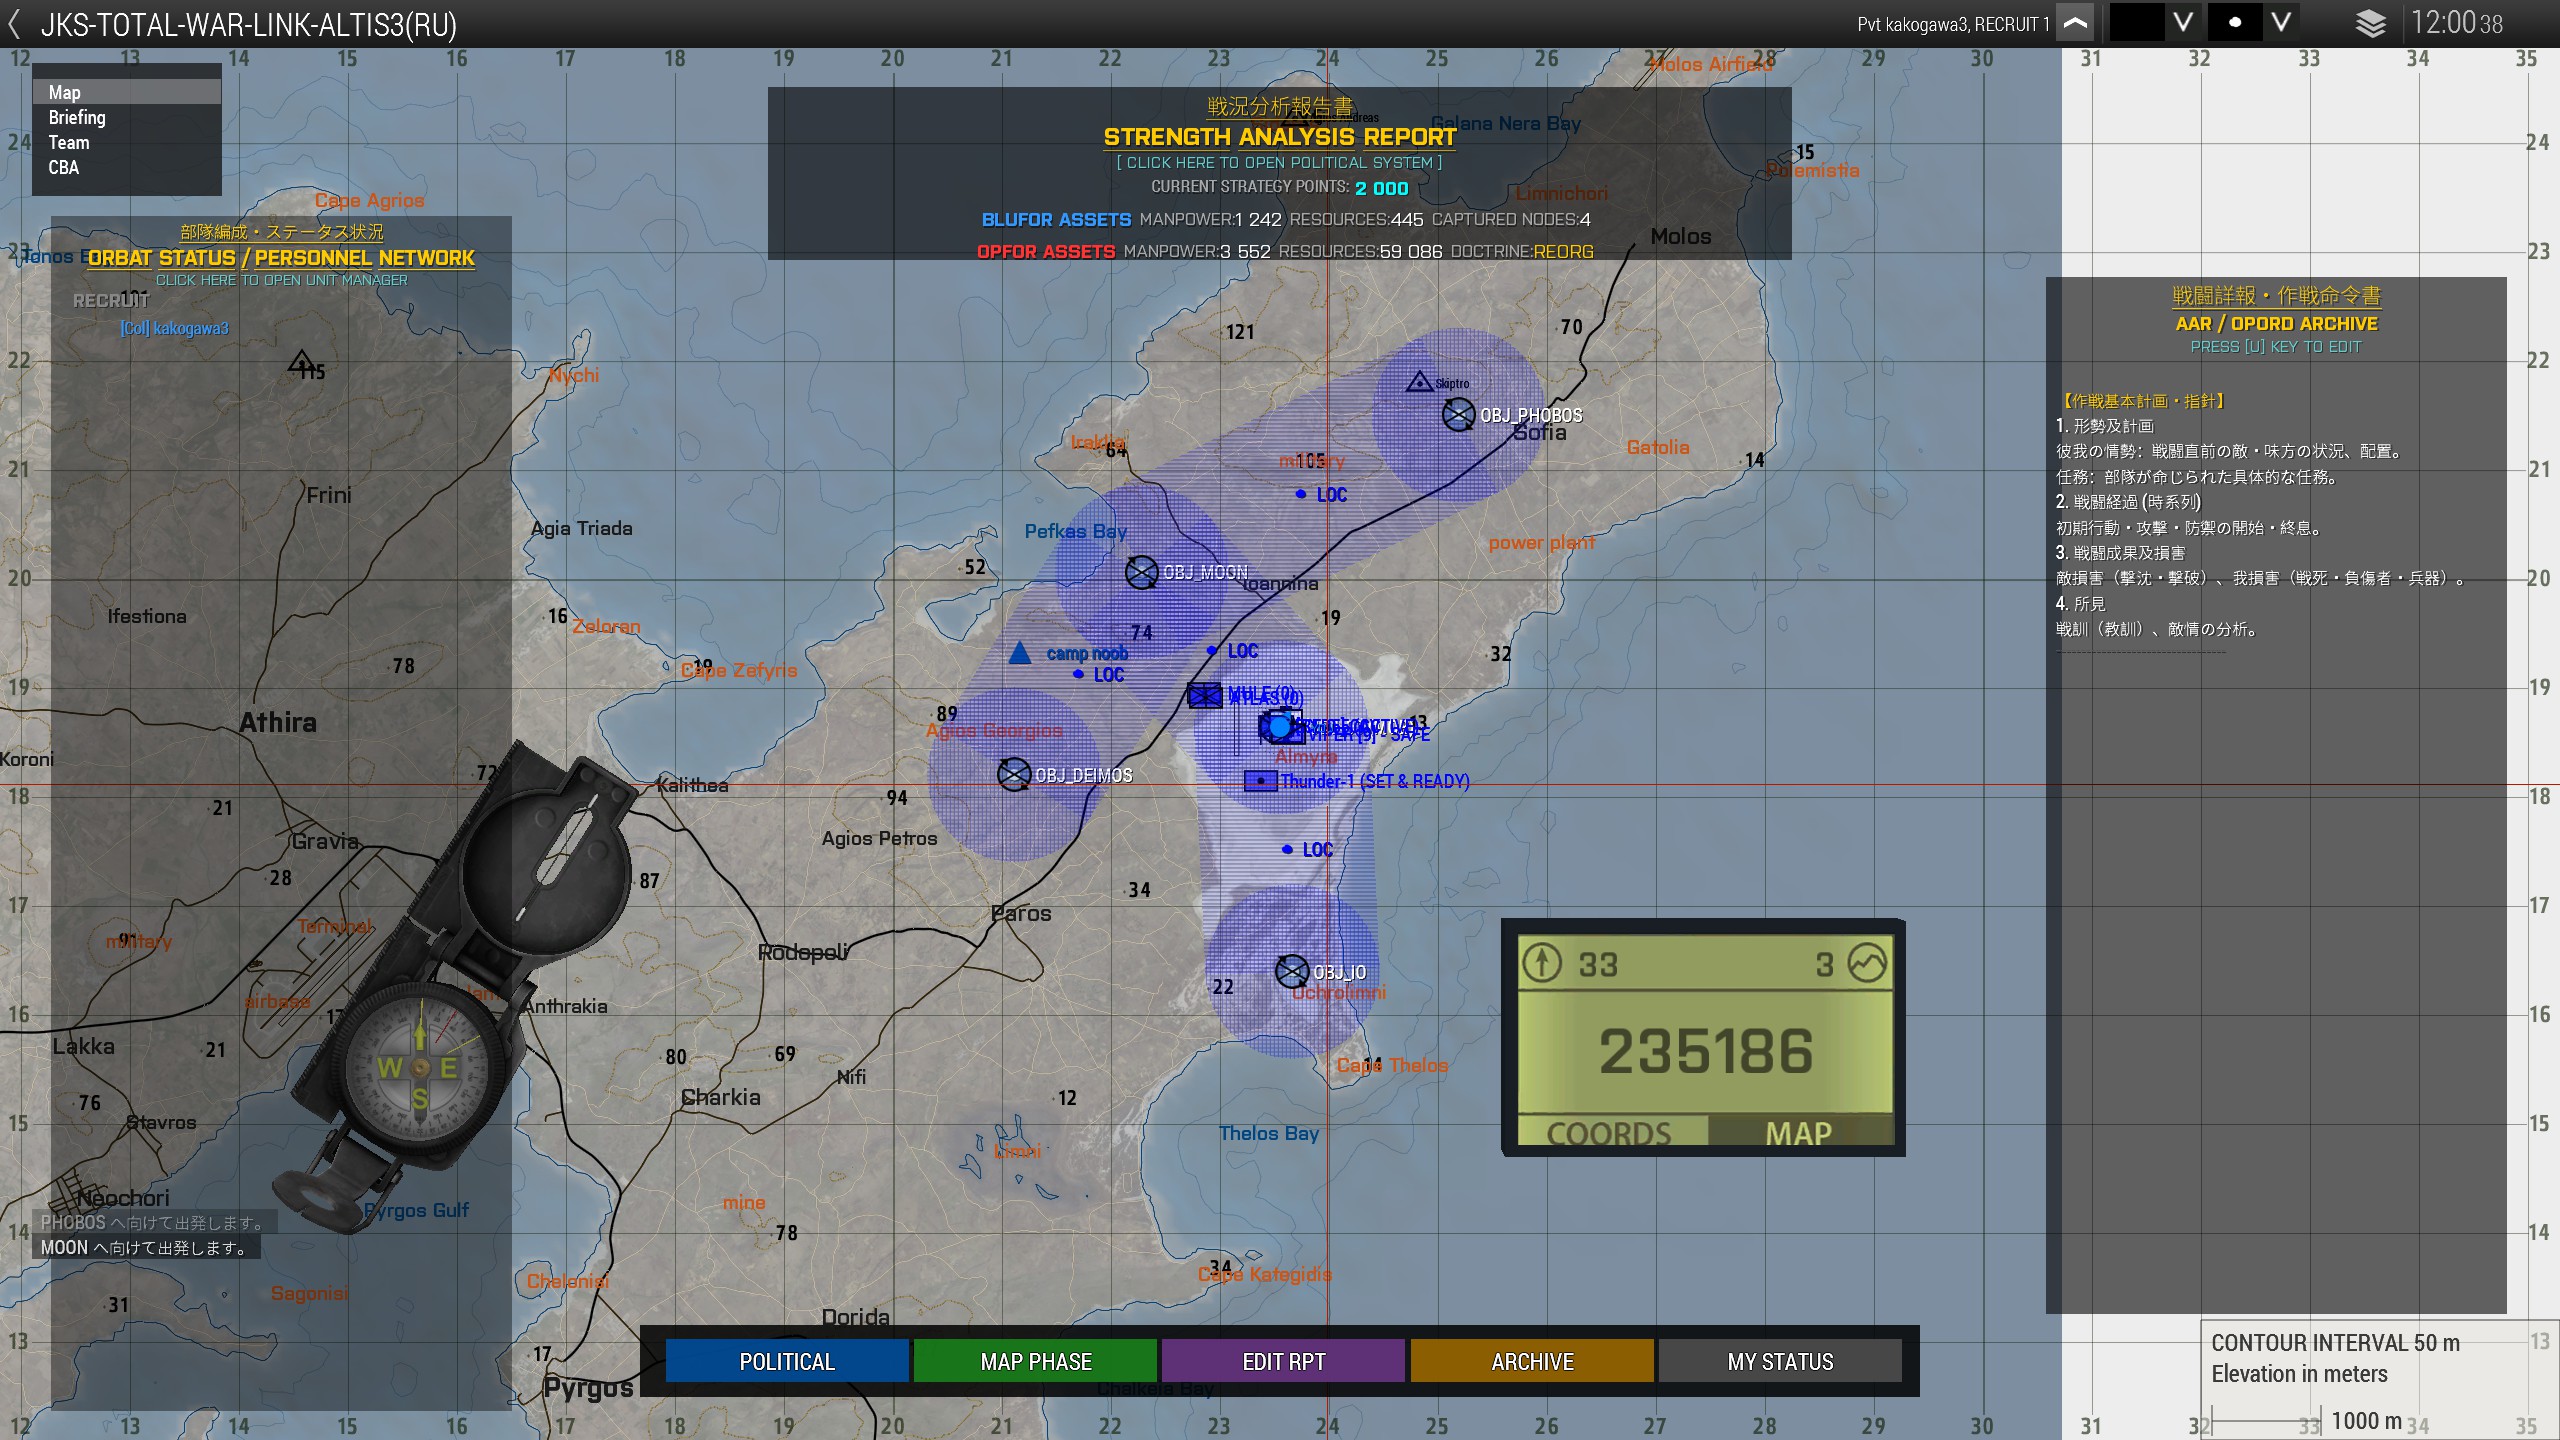Click the strategy points value 2 000
This screenshot has height=1440, width=2560.
(1381, 188)
